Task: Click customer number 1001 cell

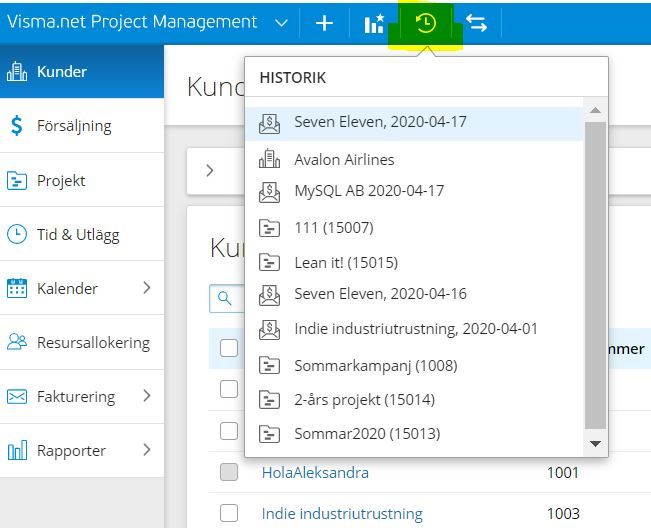Action: 563,473
